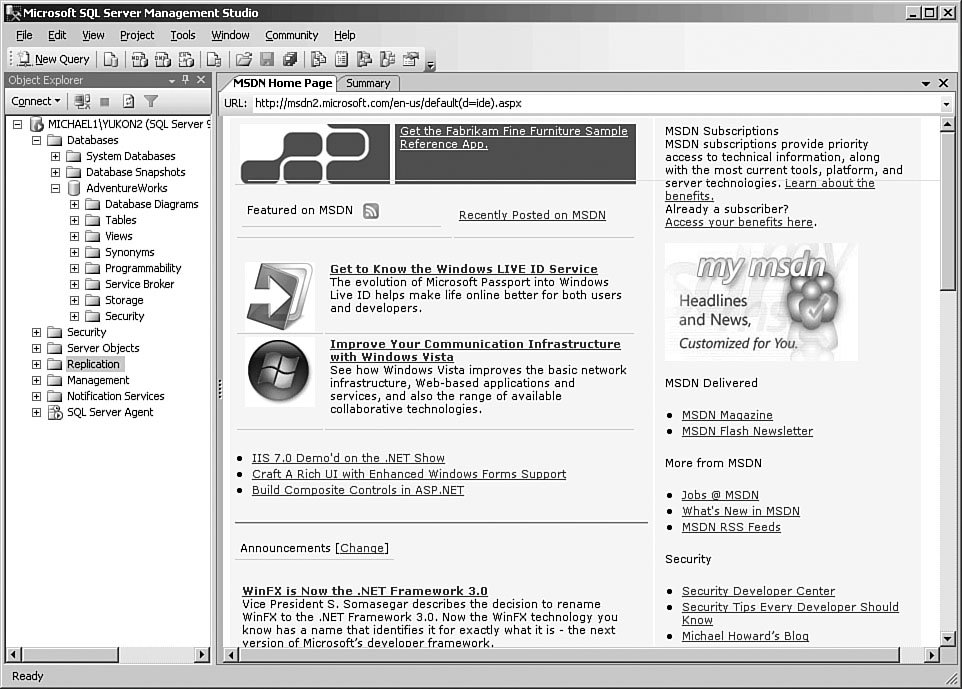Open the URL history dropdown arrow

point(946,104)
